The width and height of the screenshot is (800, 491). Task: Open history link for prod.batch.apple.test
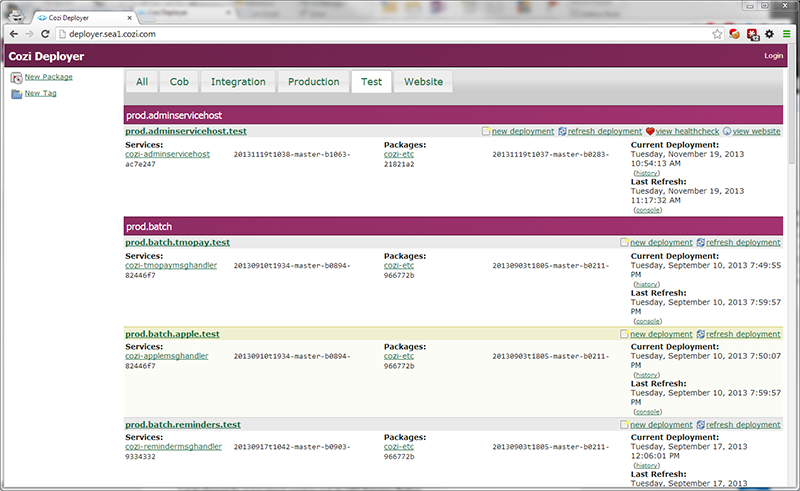tap(646, 375)
